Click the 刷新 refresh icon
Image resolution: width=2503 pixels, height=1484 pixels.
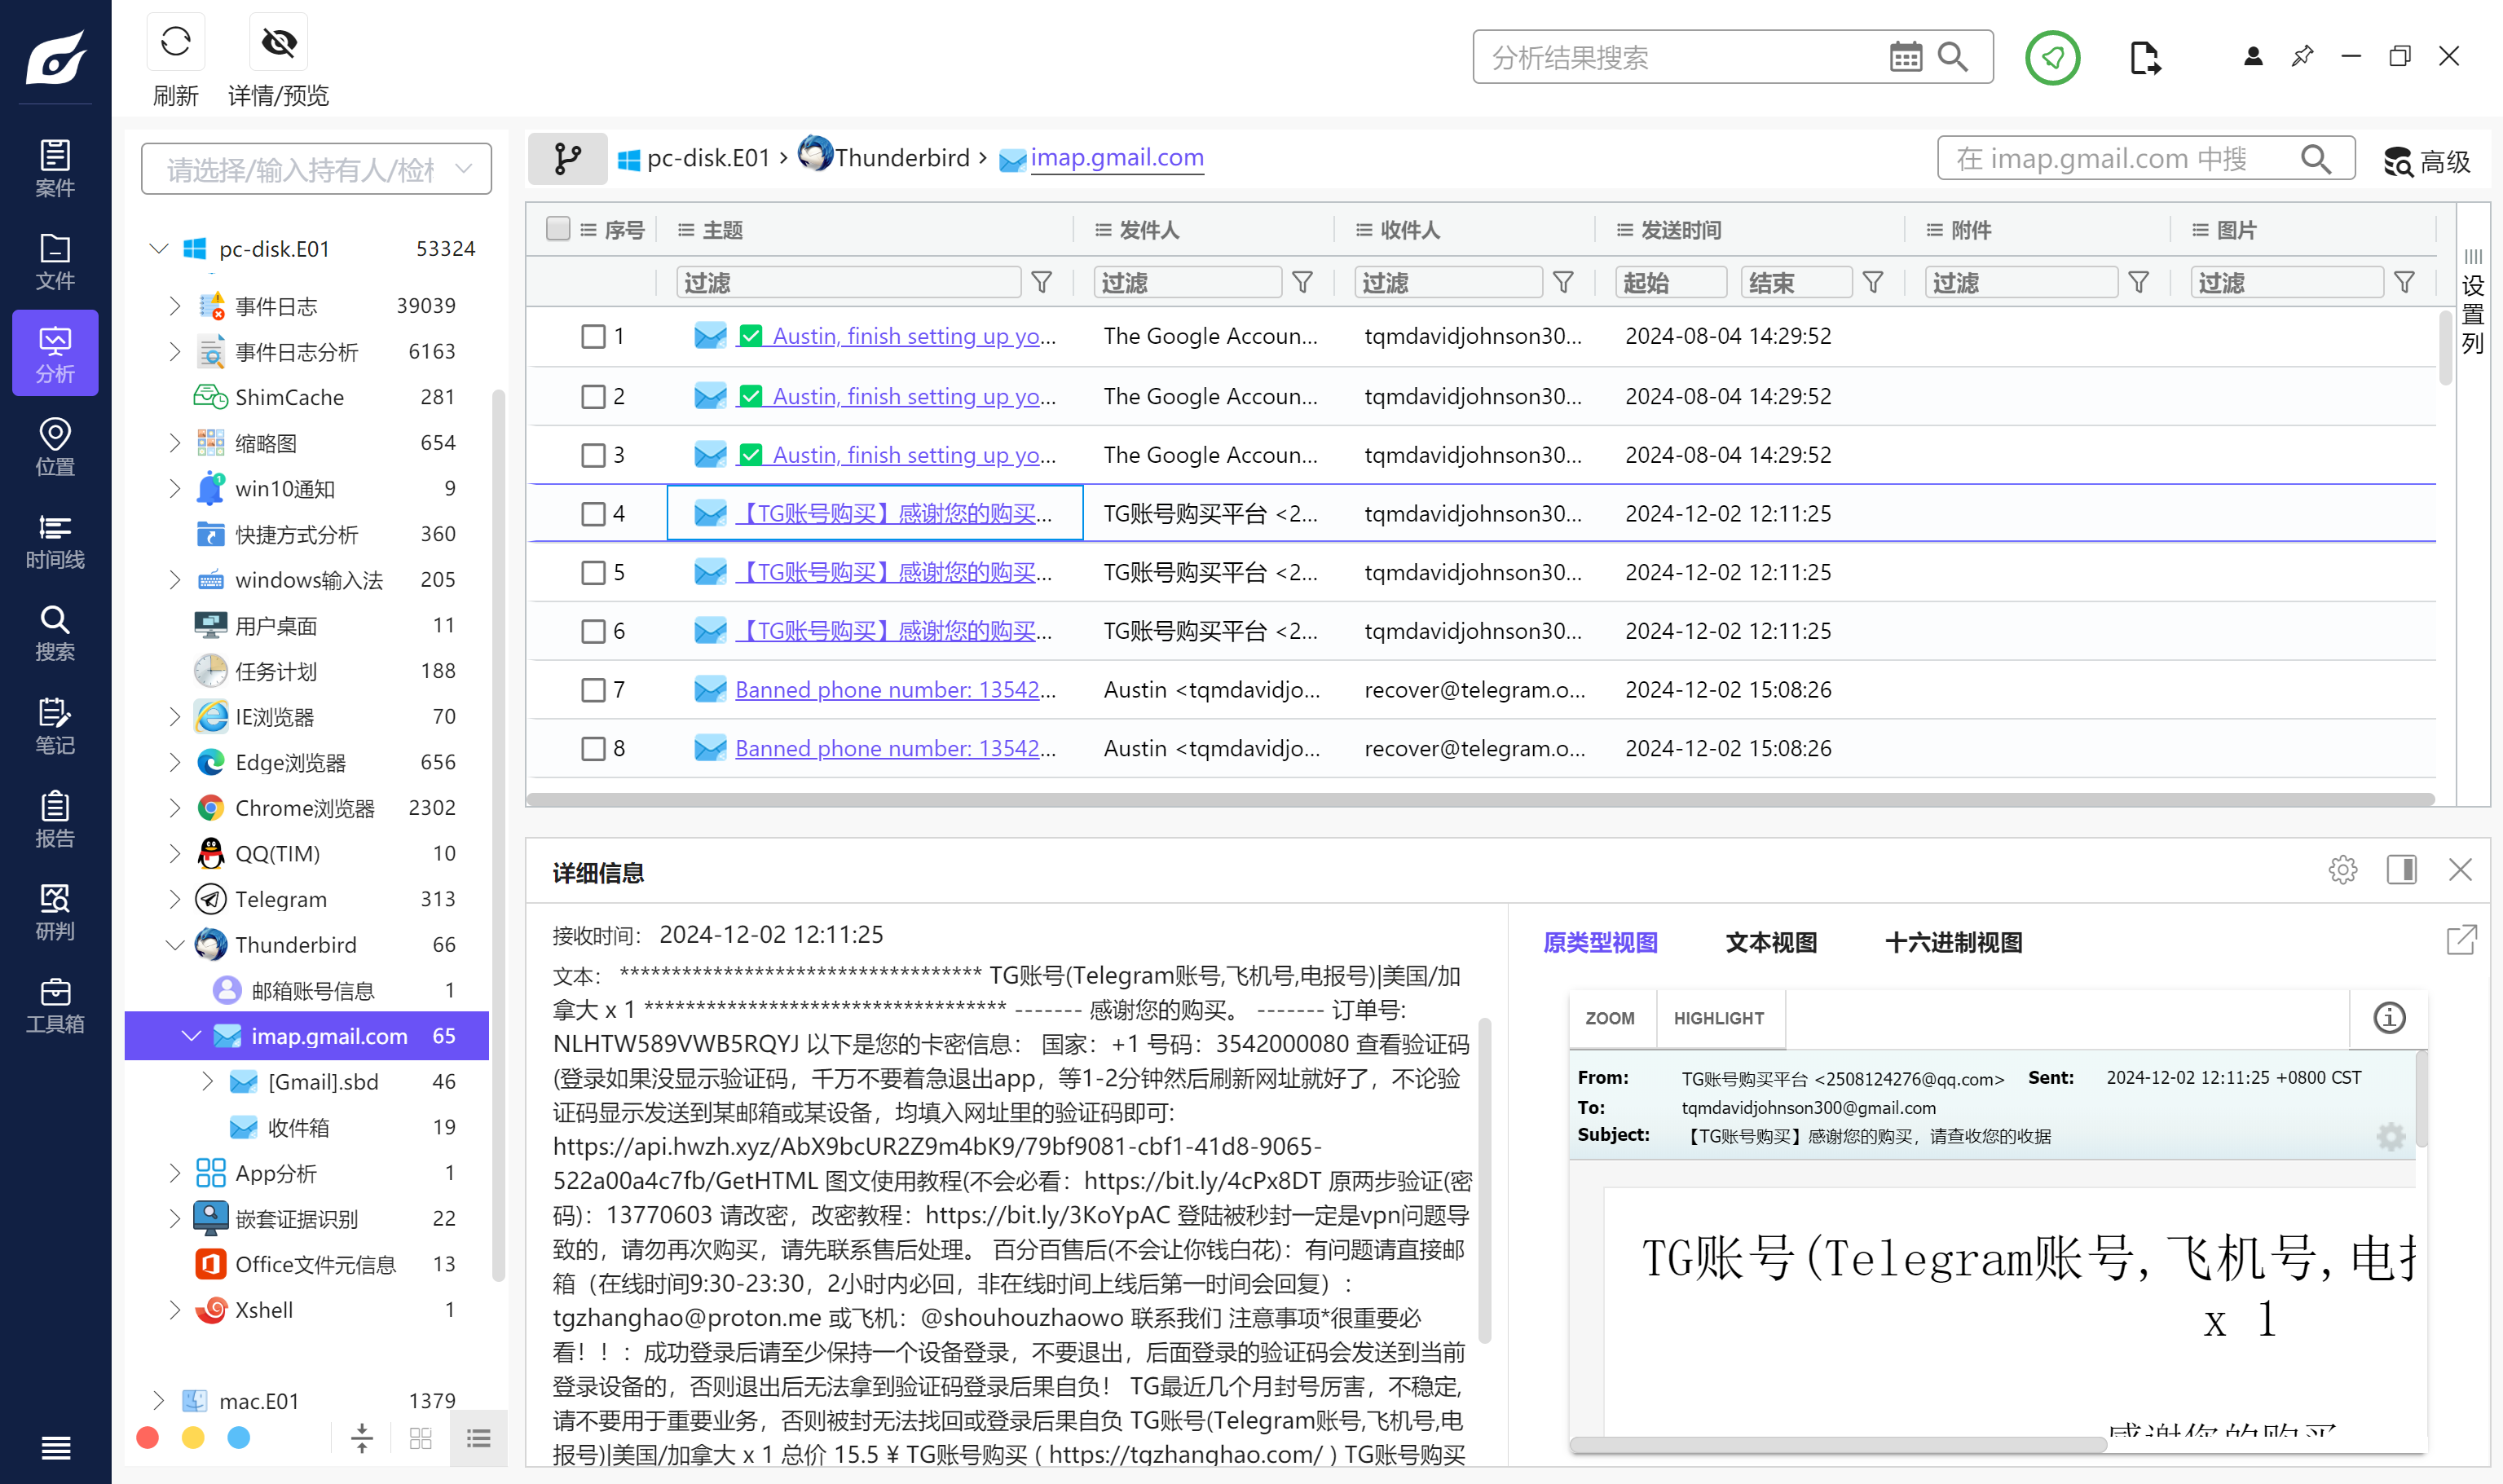(x=176, y=41)
